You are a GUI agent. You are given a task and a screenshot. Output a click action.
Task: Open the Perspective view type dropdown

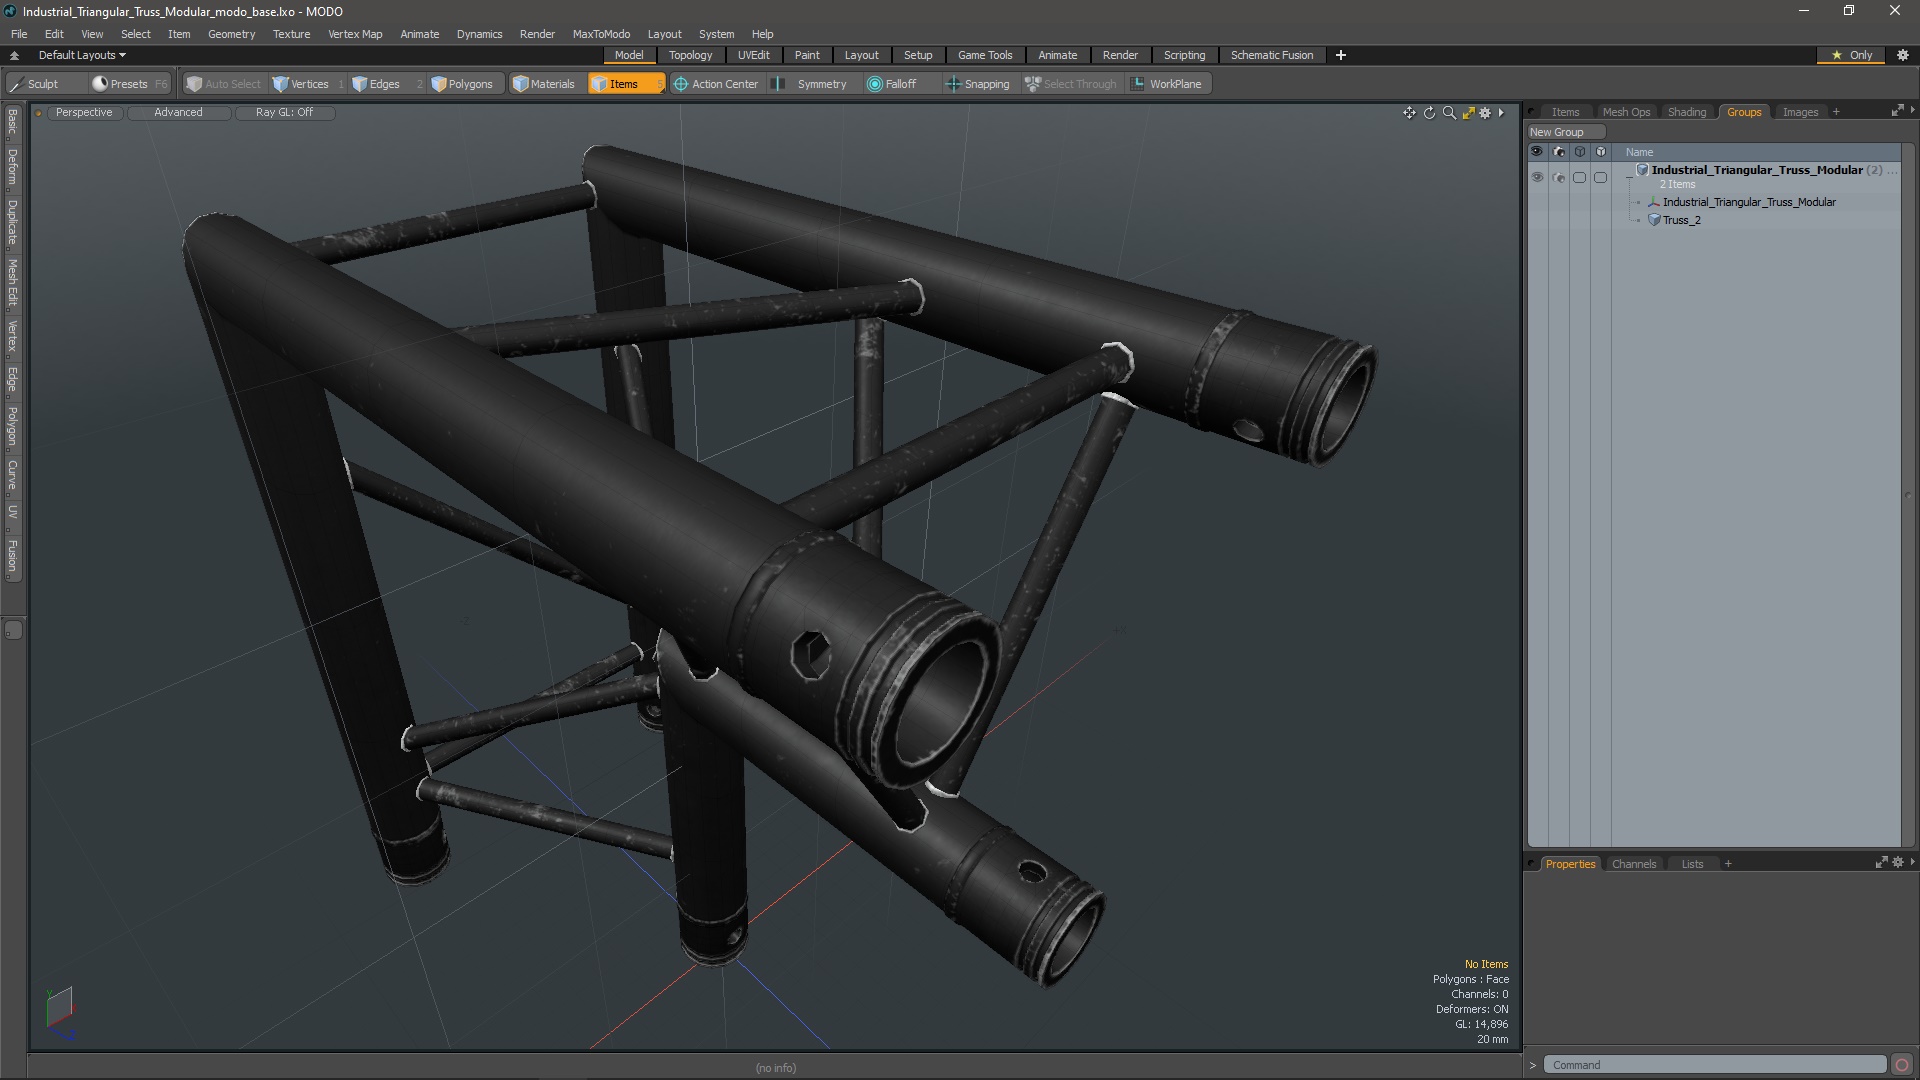[x=84, y=112]
